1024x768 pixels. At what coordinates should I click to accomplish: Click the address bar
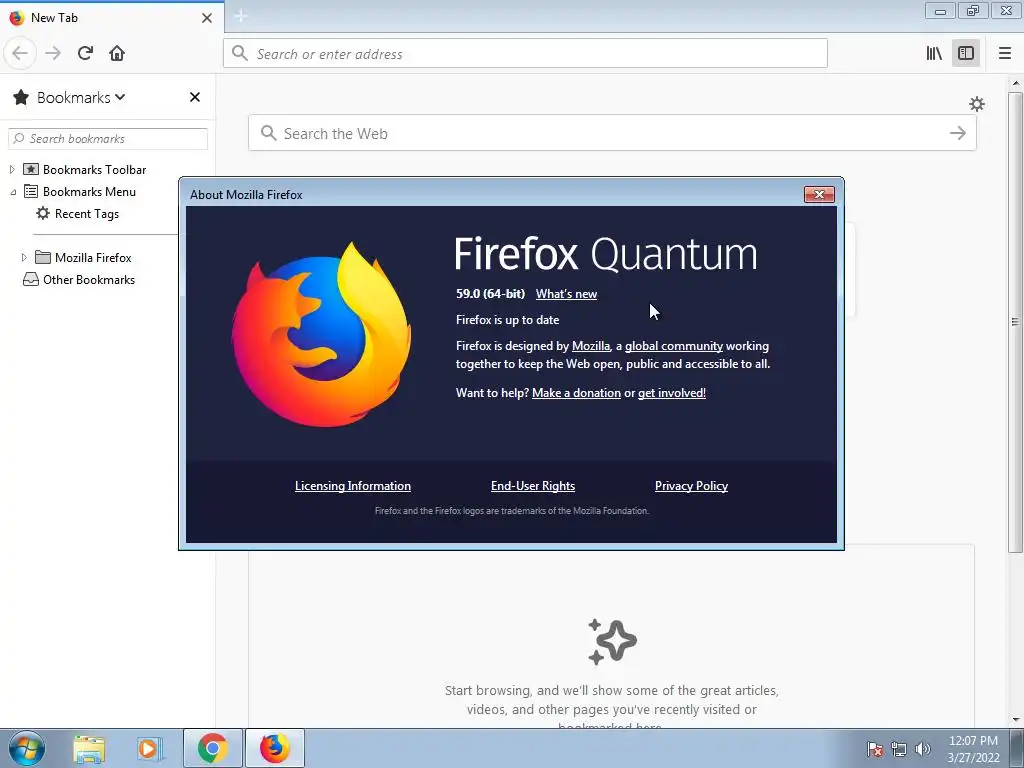pyautogui.click(x=525, y=54)
